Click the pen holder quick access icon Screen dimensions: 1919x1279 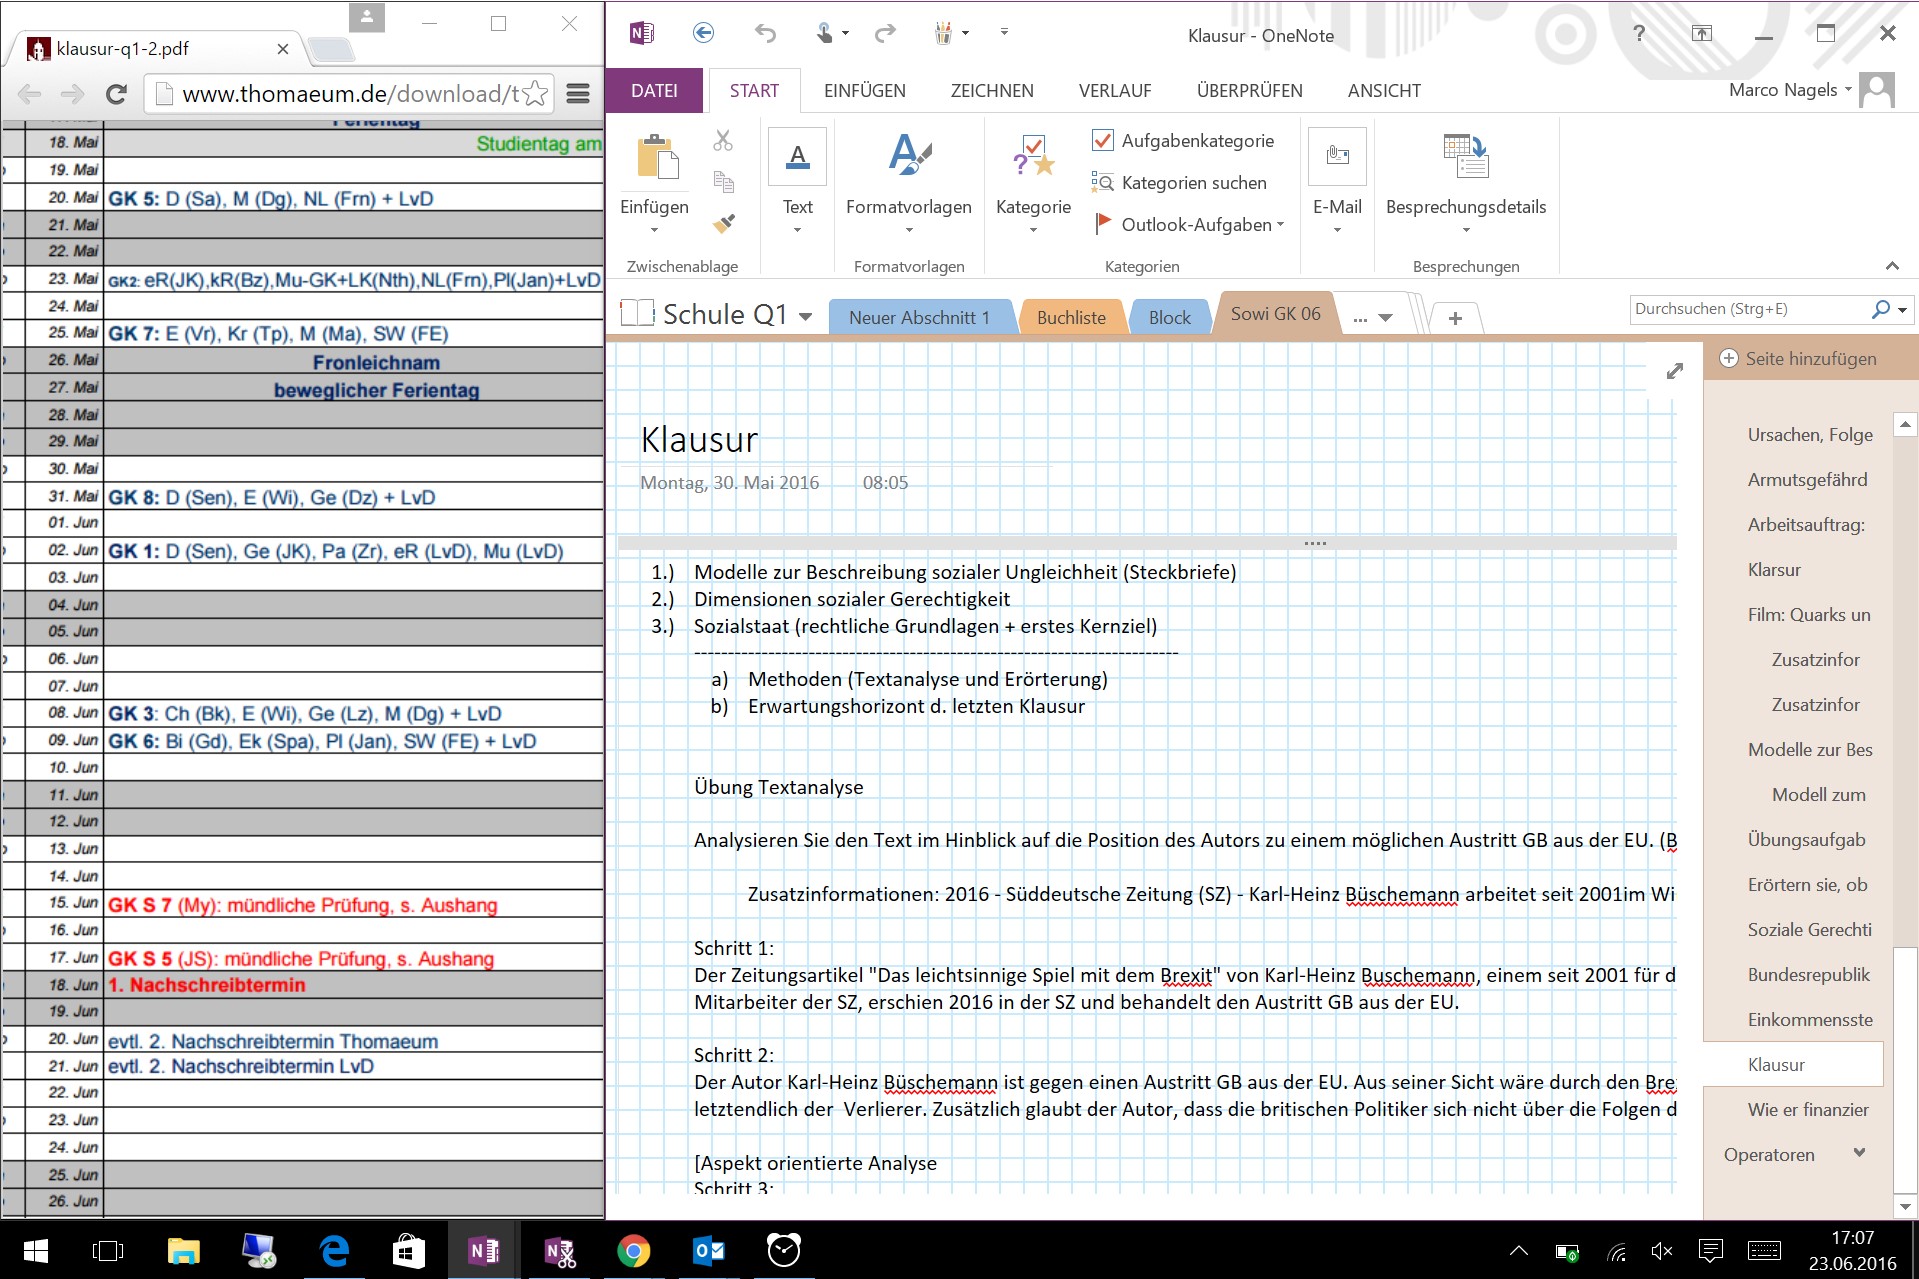[943, 33]
